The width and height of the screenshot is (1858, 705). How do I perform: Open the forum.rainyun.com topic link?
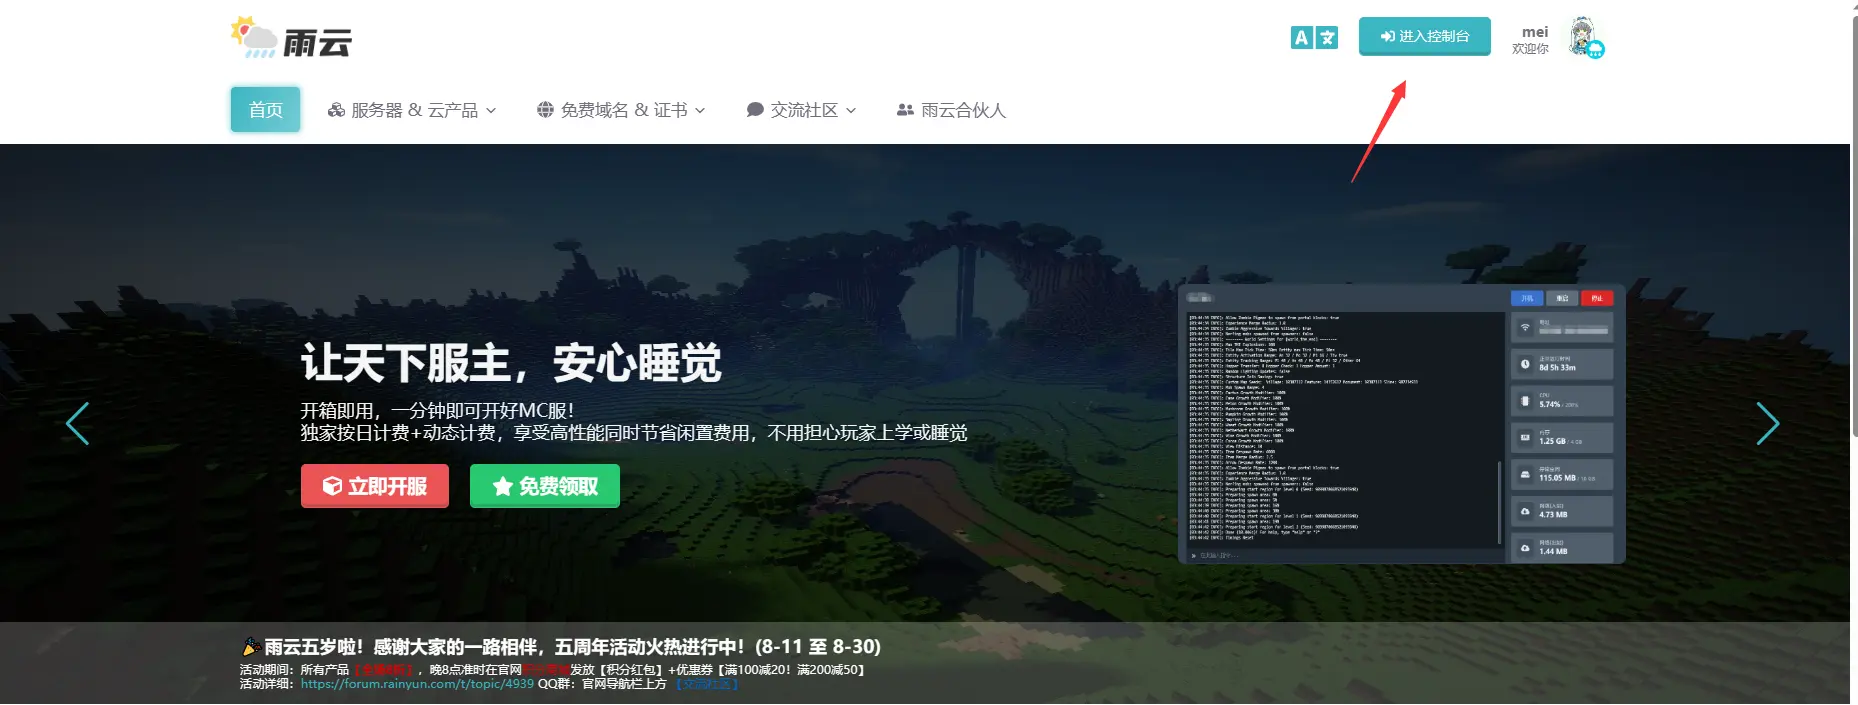coord(417,684)
